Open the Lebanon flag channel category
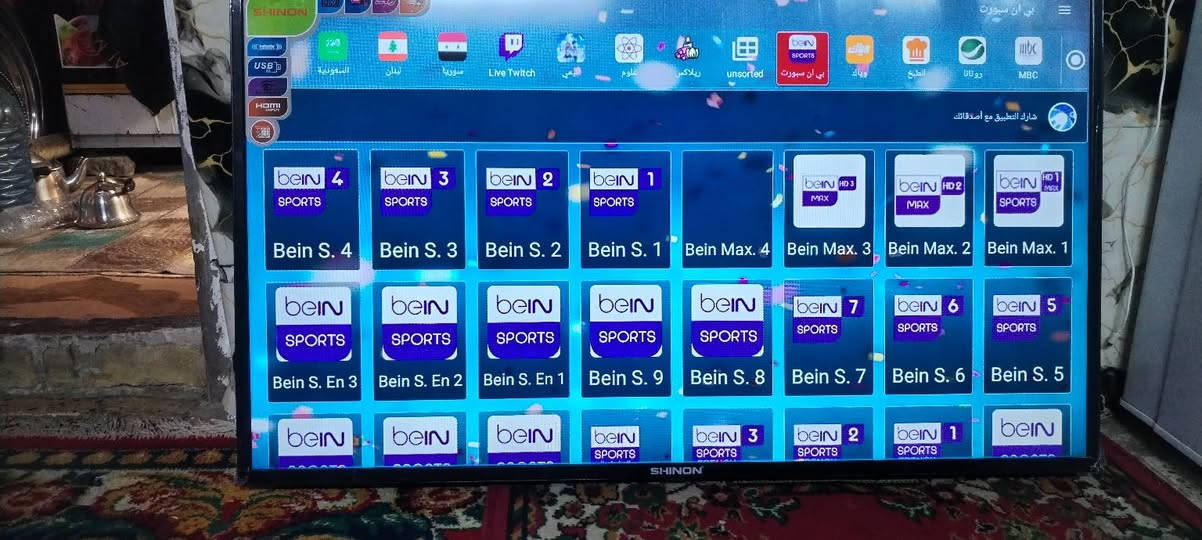The width and height of the screenshot is (1202, 540). tap(393, 55)
